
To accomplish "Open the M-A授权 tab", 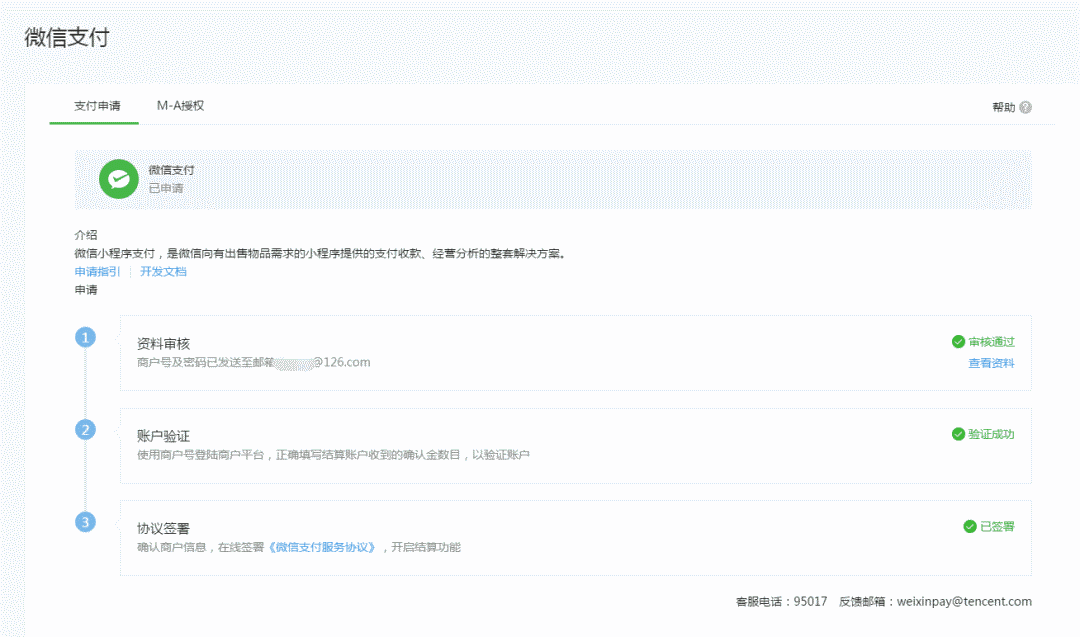I will pos(180,105).
